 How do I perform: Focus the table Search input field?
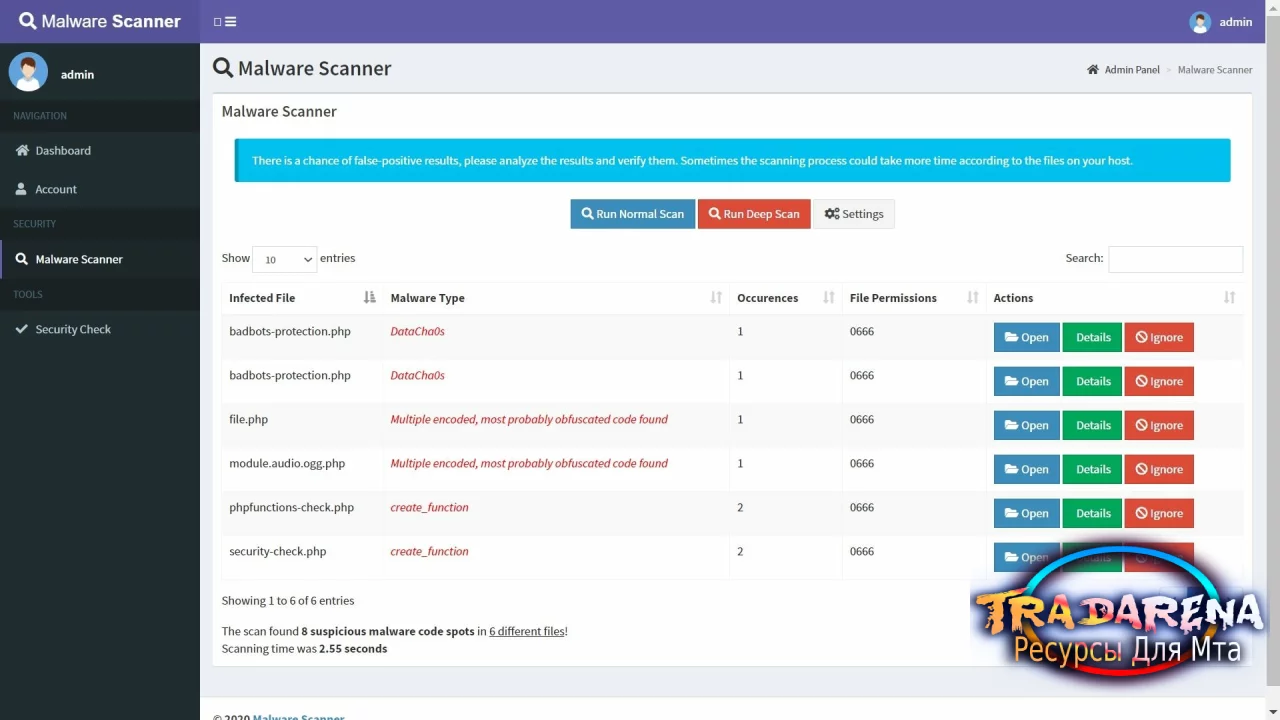coord(1175,259)
